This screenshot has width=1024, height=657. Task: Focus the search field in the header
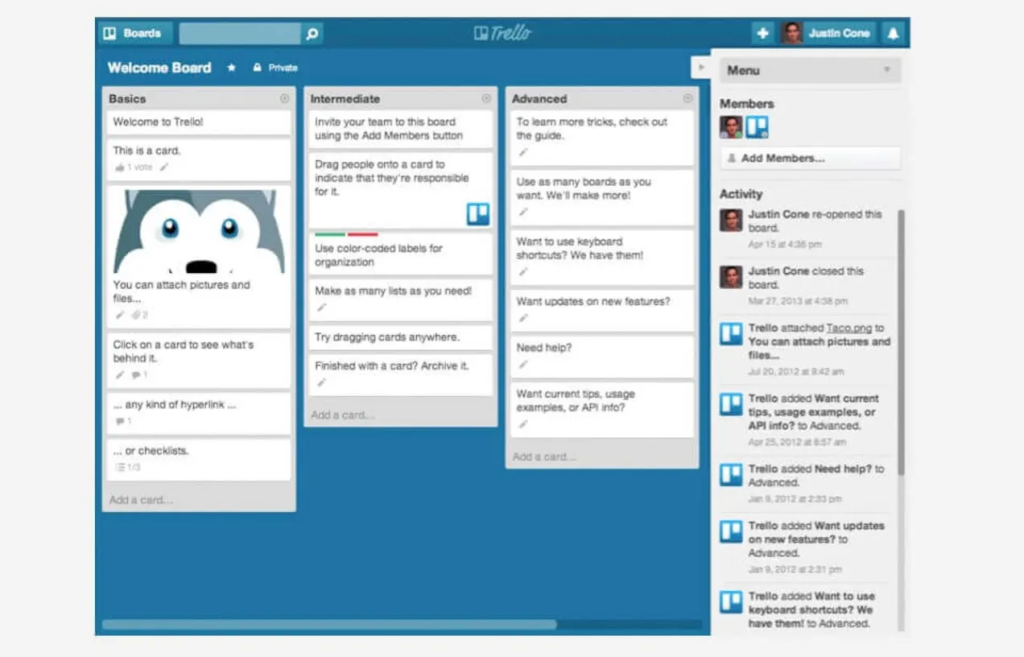(x=240, y=33)
